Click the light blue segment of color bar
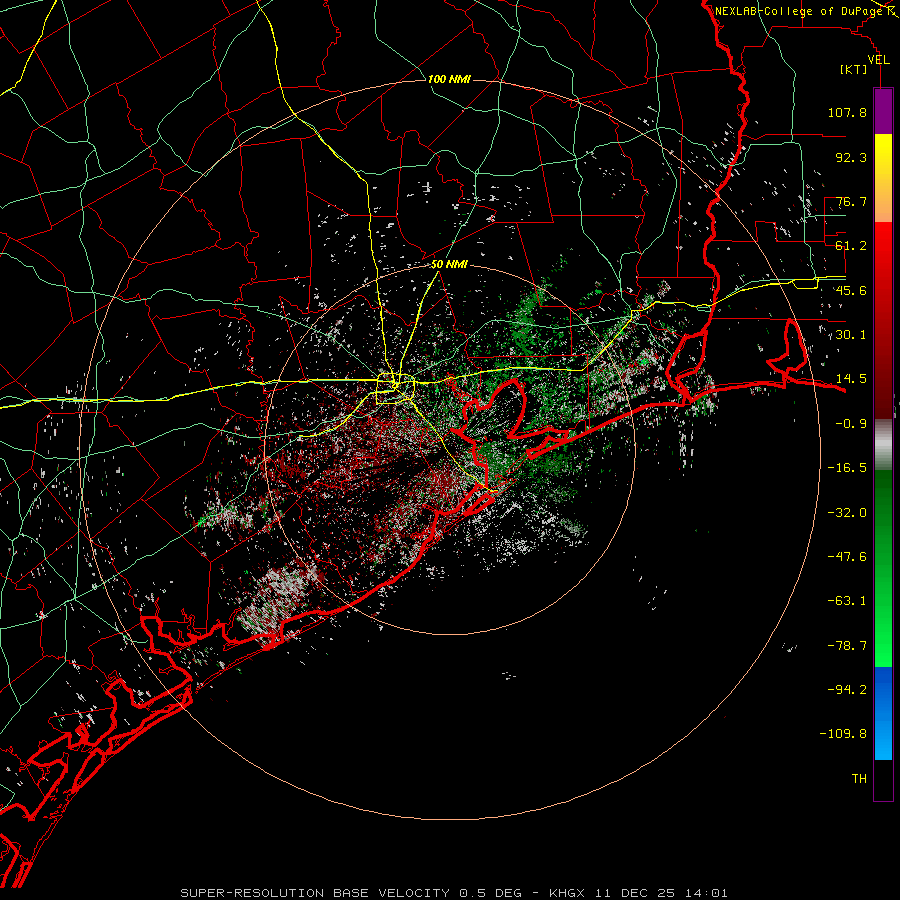This screenshot has width=900, height=900. 883,738
